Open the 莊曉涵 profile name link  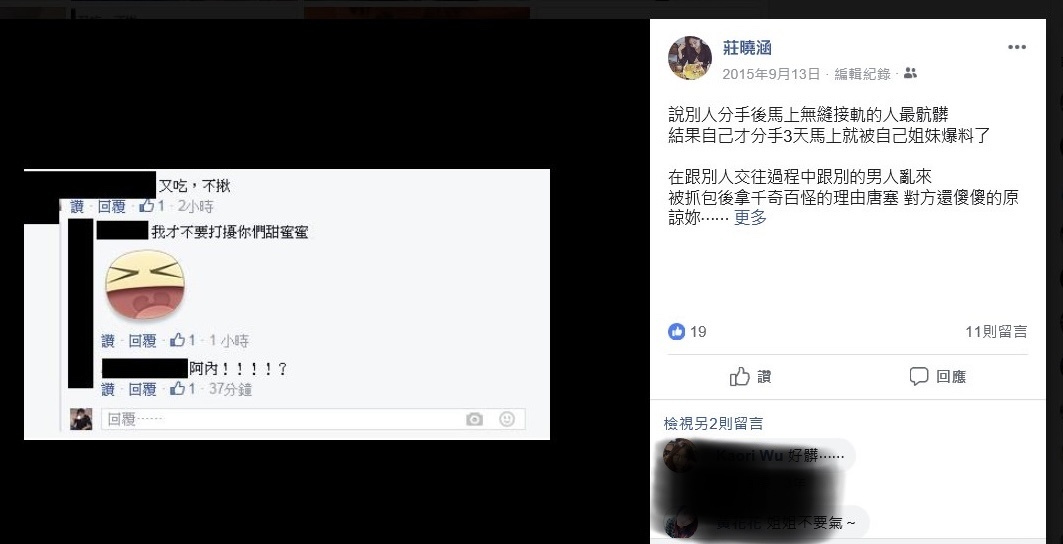[x=748, y=48]
